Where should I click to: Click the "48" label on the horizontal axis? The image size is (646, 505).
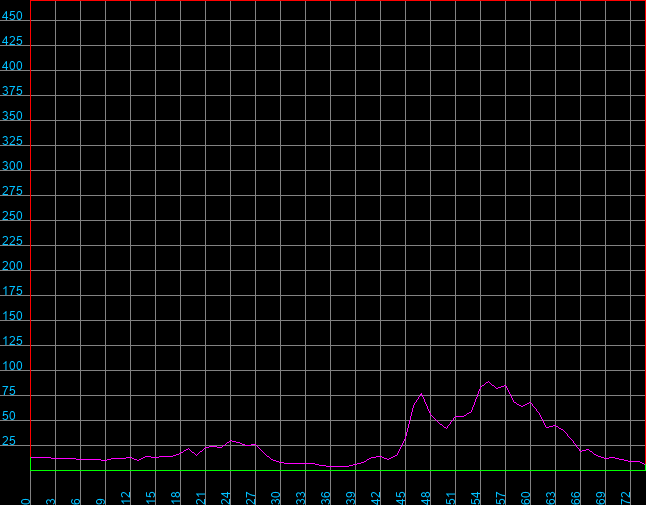tap(426, 498)
